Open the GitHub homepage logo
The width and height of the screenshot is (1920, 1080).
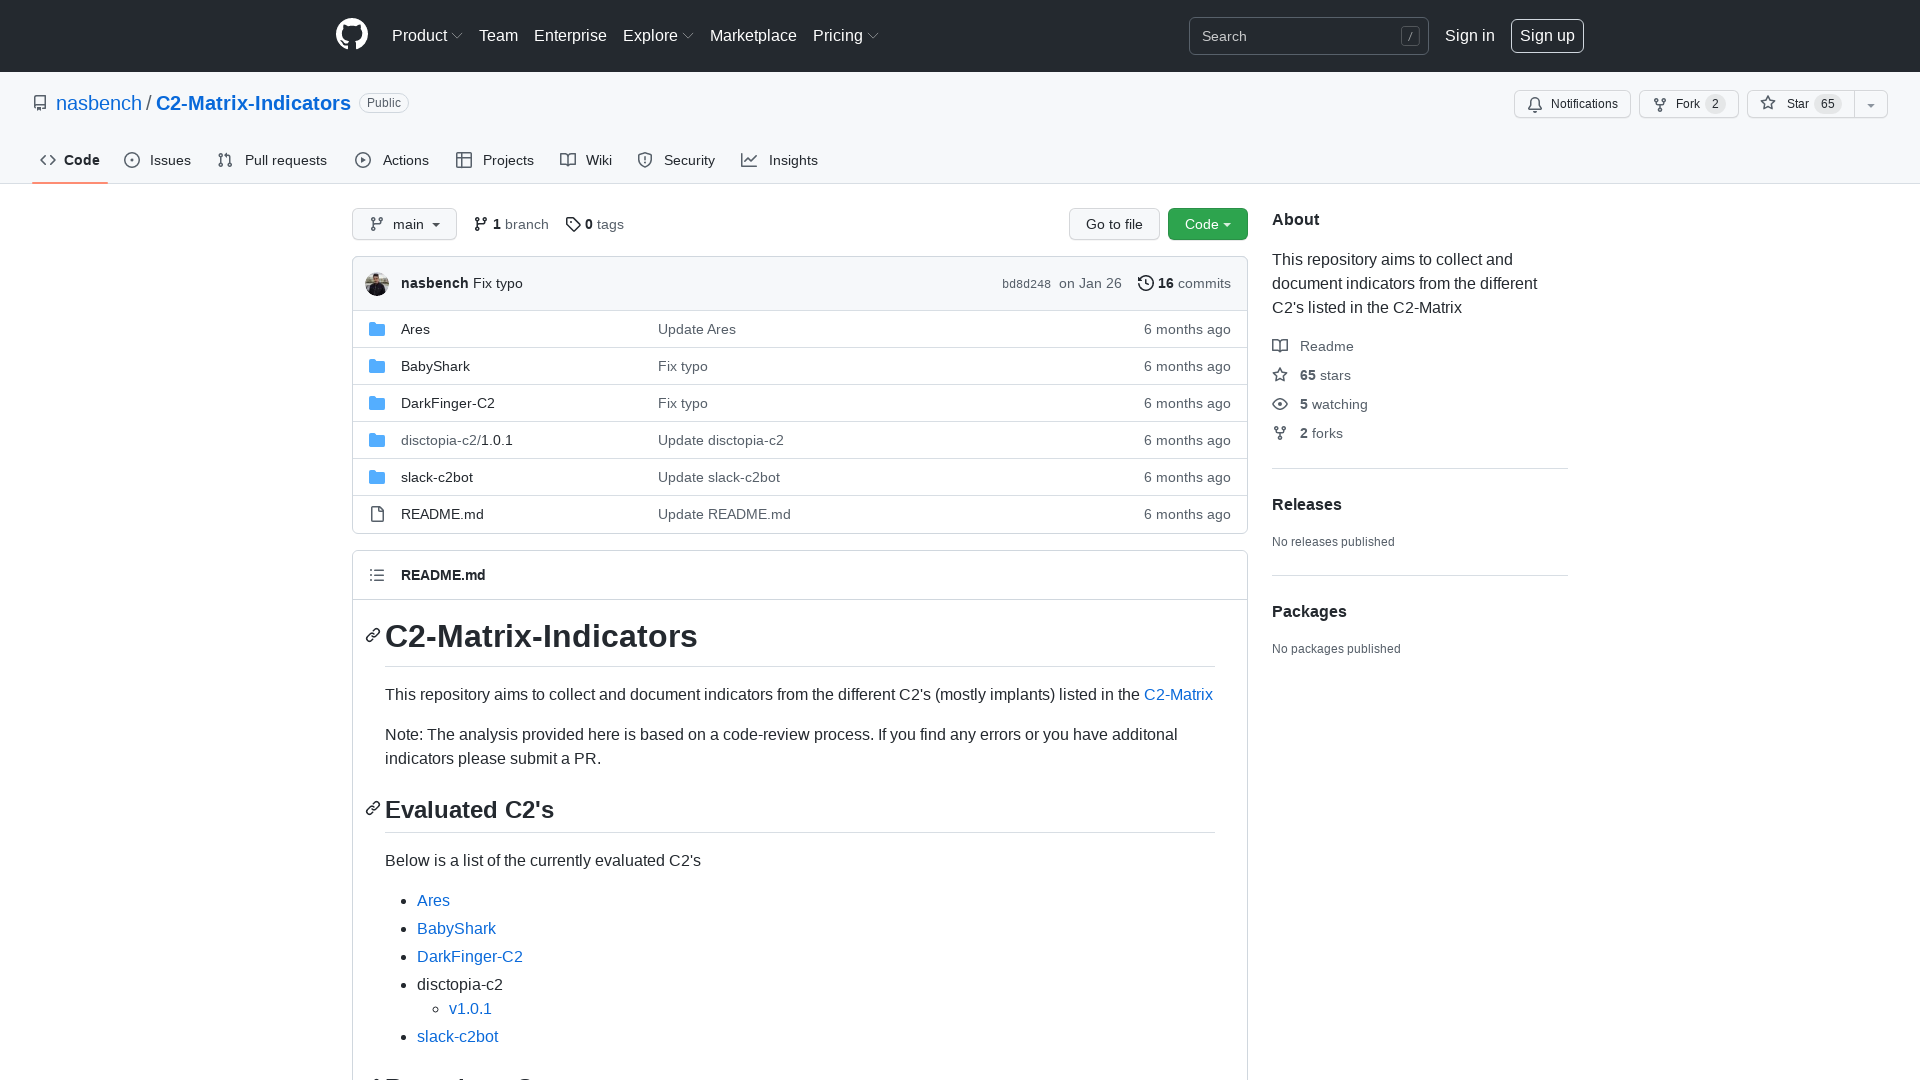pyautogui.click(x=352, y=35)
